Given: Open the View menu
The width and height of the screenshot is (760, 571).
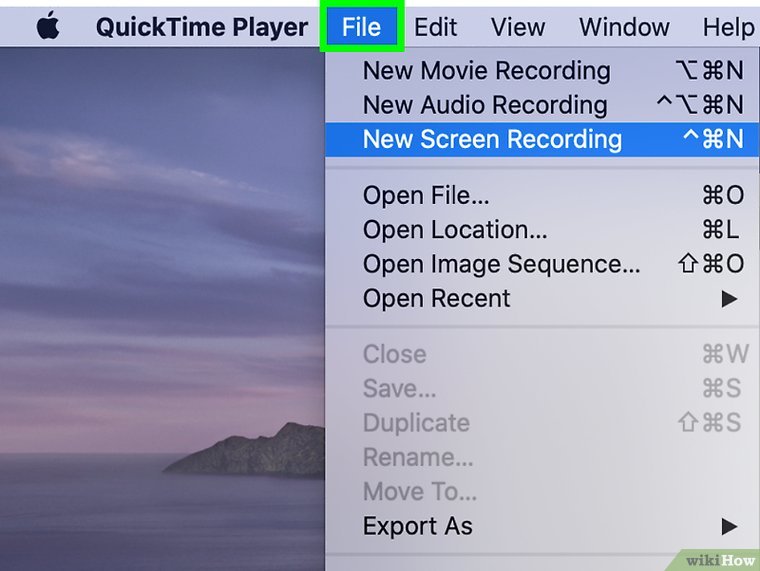Looking at the screenshot, I should coord(517,27).
